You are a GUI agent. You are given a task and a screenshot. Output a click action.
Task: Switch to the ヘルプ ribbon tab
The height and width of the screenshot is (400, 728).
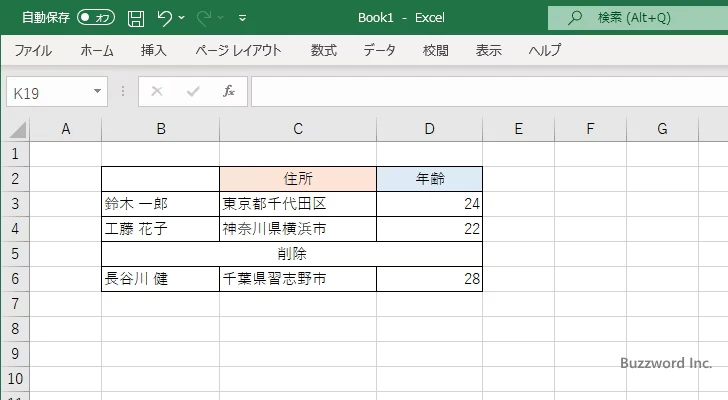(545, 50)
